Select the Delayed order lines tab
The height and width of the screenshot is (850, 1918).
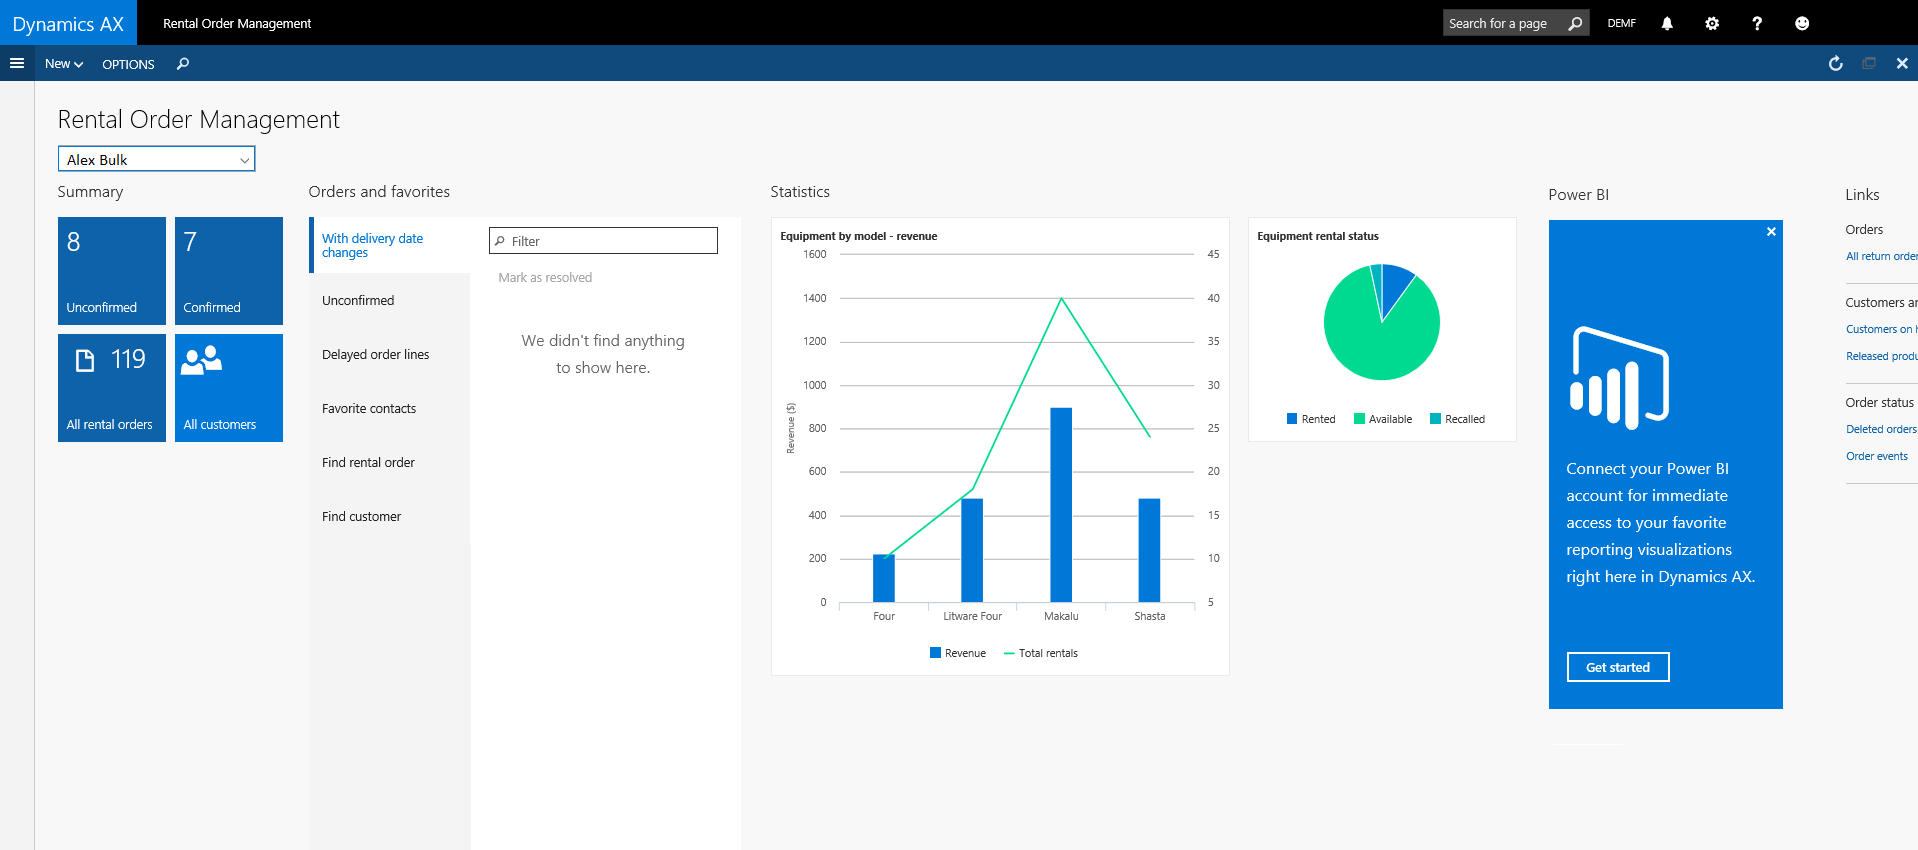390,354
